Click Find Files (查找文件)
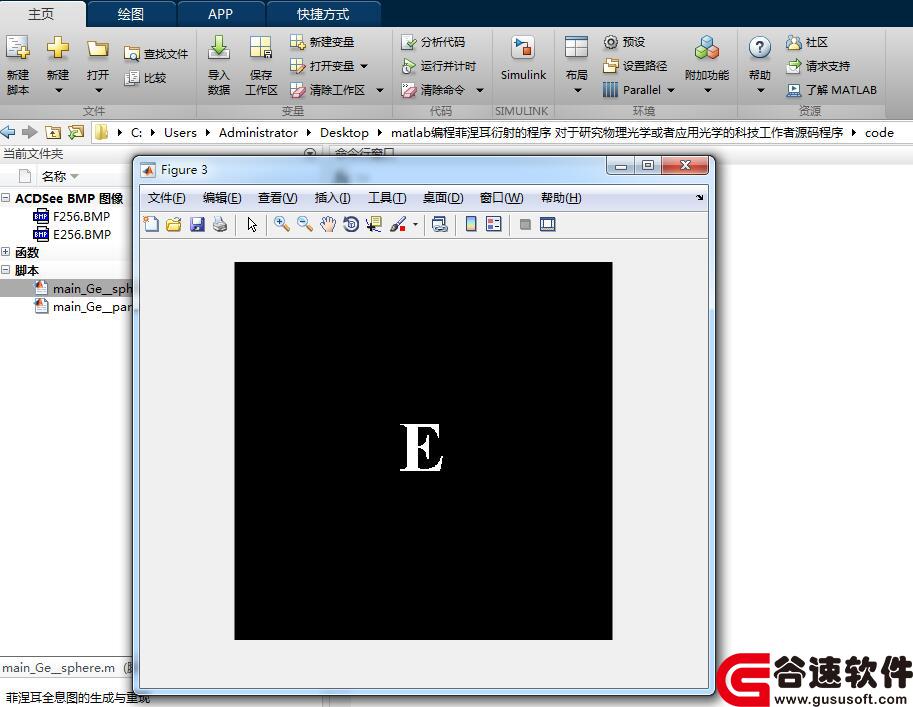Viewport: 913px width, 707px height. (x=156, y=54)
